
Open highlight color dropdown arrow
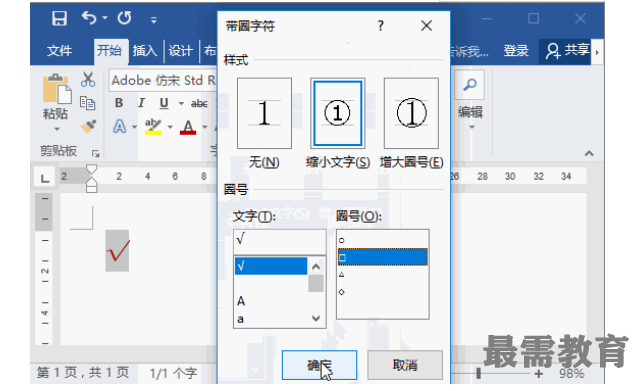(x=170, y=128)
